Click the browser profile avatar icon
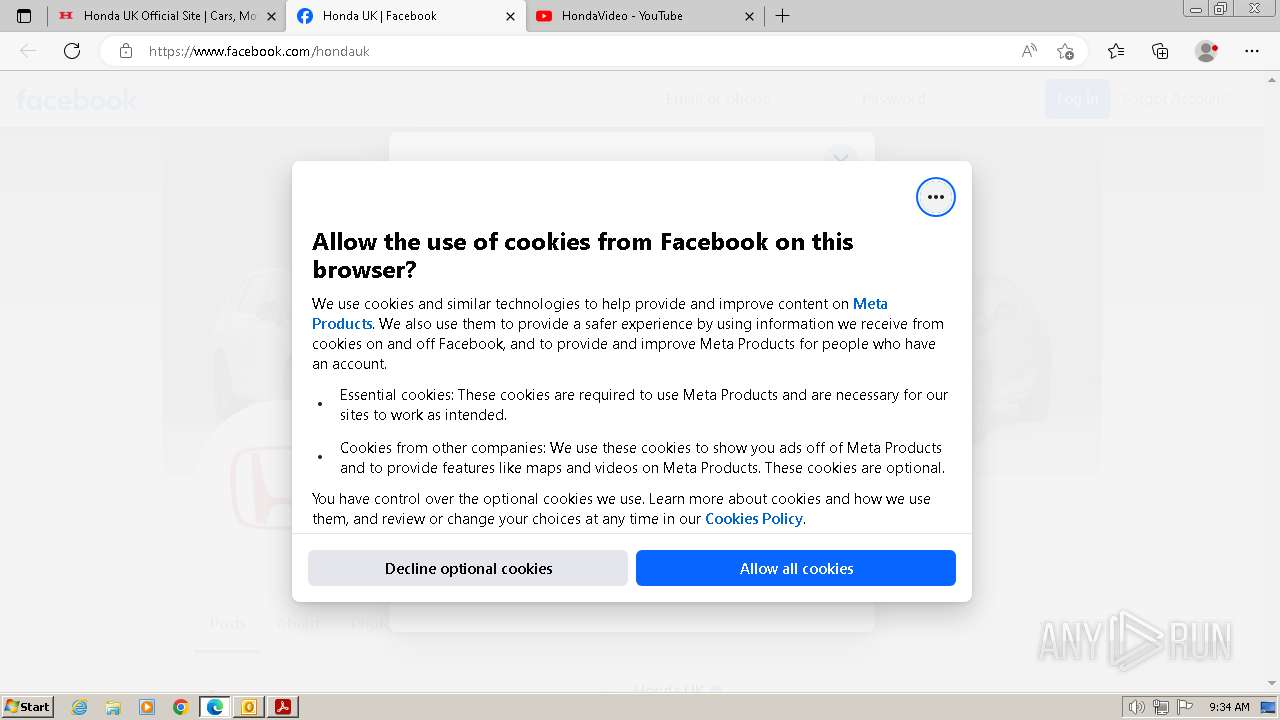The height and width of the screenshot is (720, 1280). 1206,51
